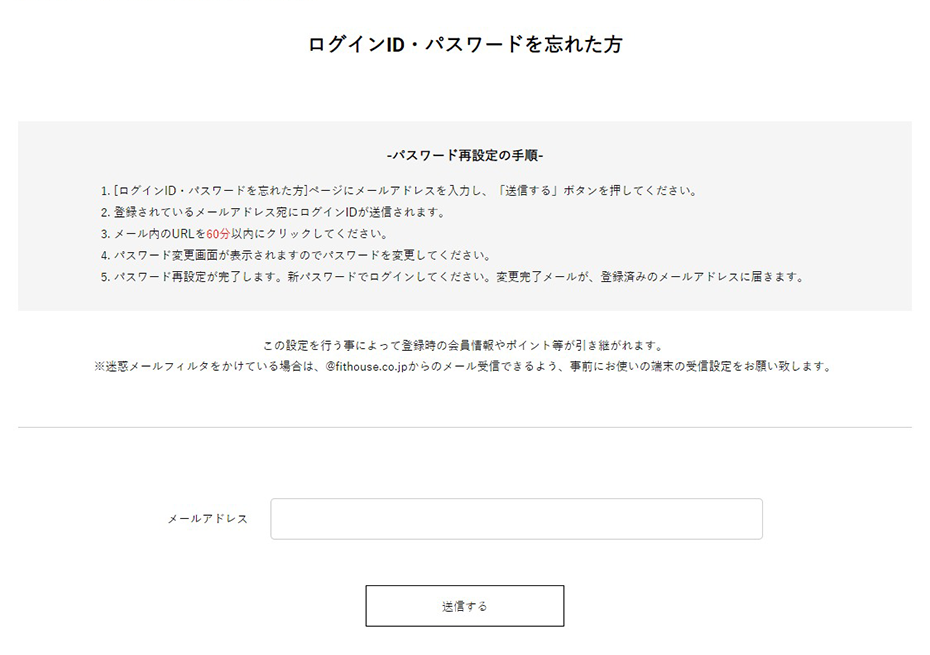Screen dimensions: 930x655
Task: Click the horizontal divider line above the form
Action: [x=465, y=428]
